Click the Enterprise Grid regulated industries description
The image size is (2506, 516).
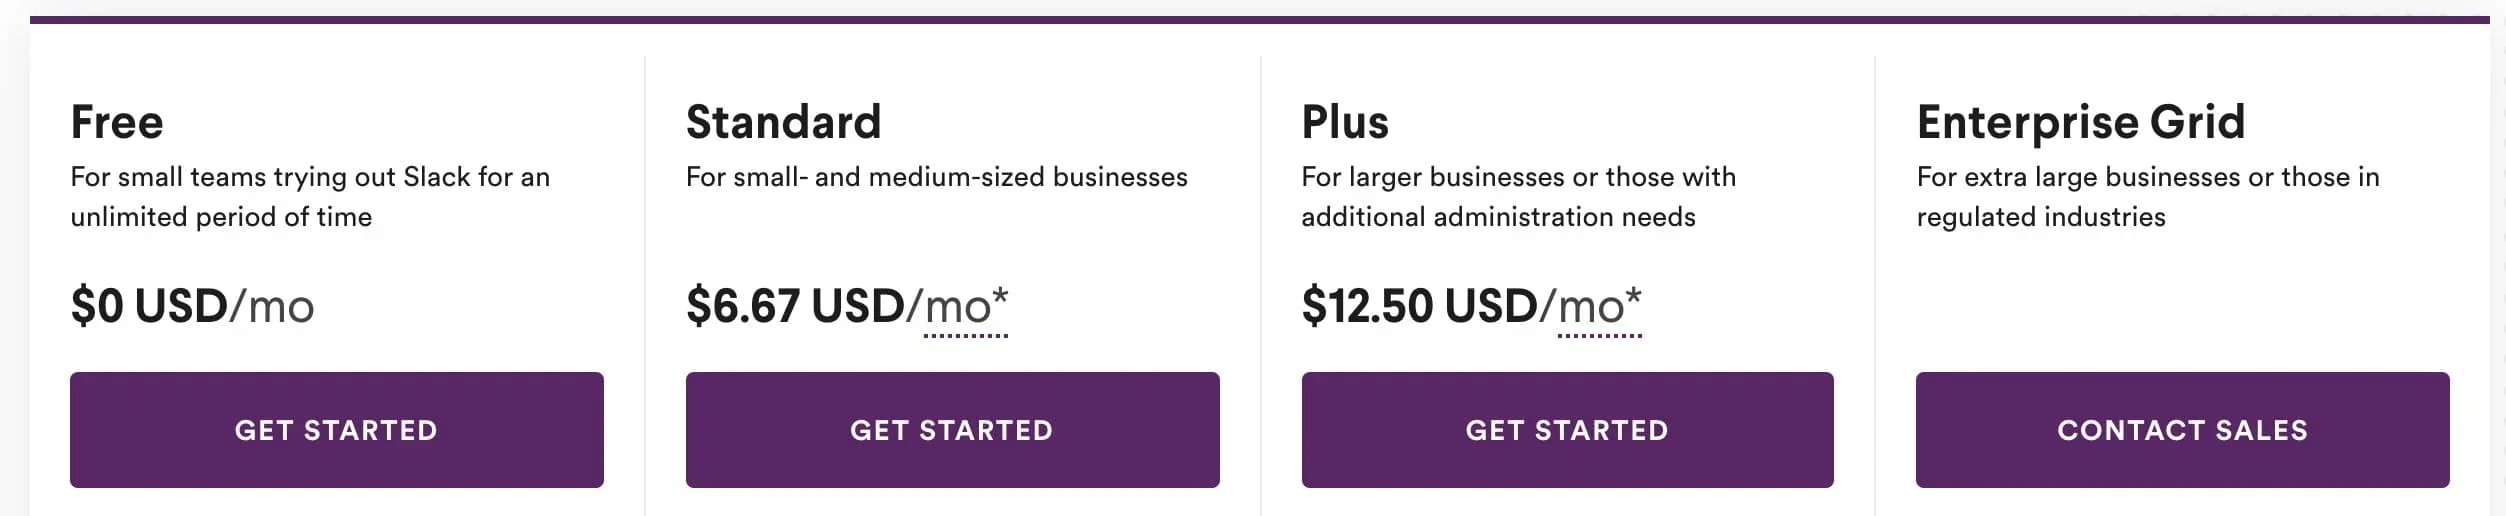click(x=2147, y=197)
